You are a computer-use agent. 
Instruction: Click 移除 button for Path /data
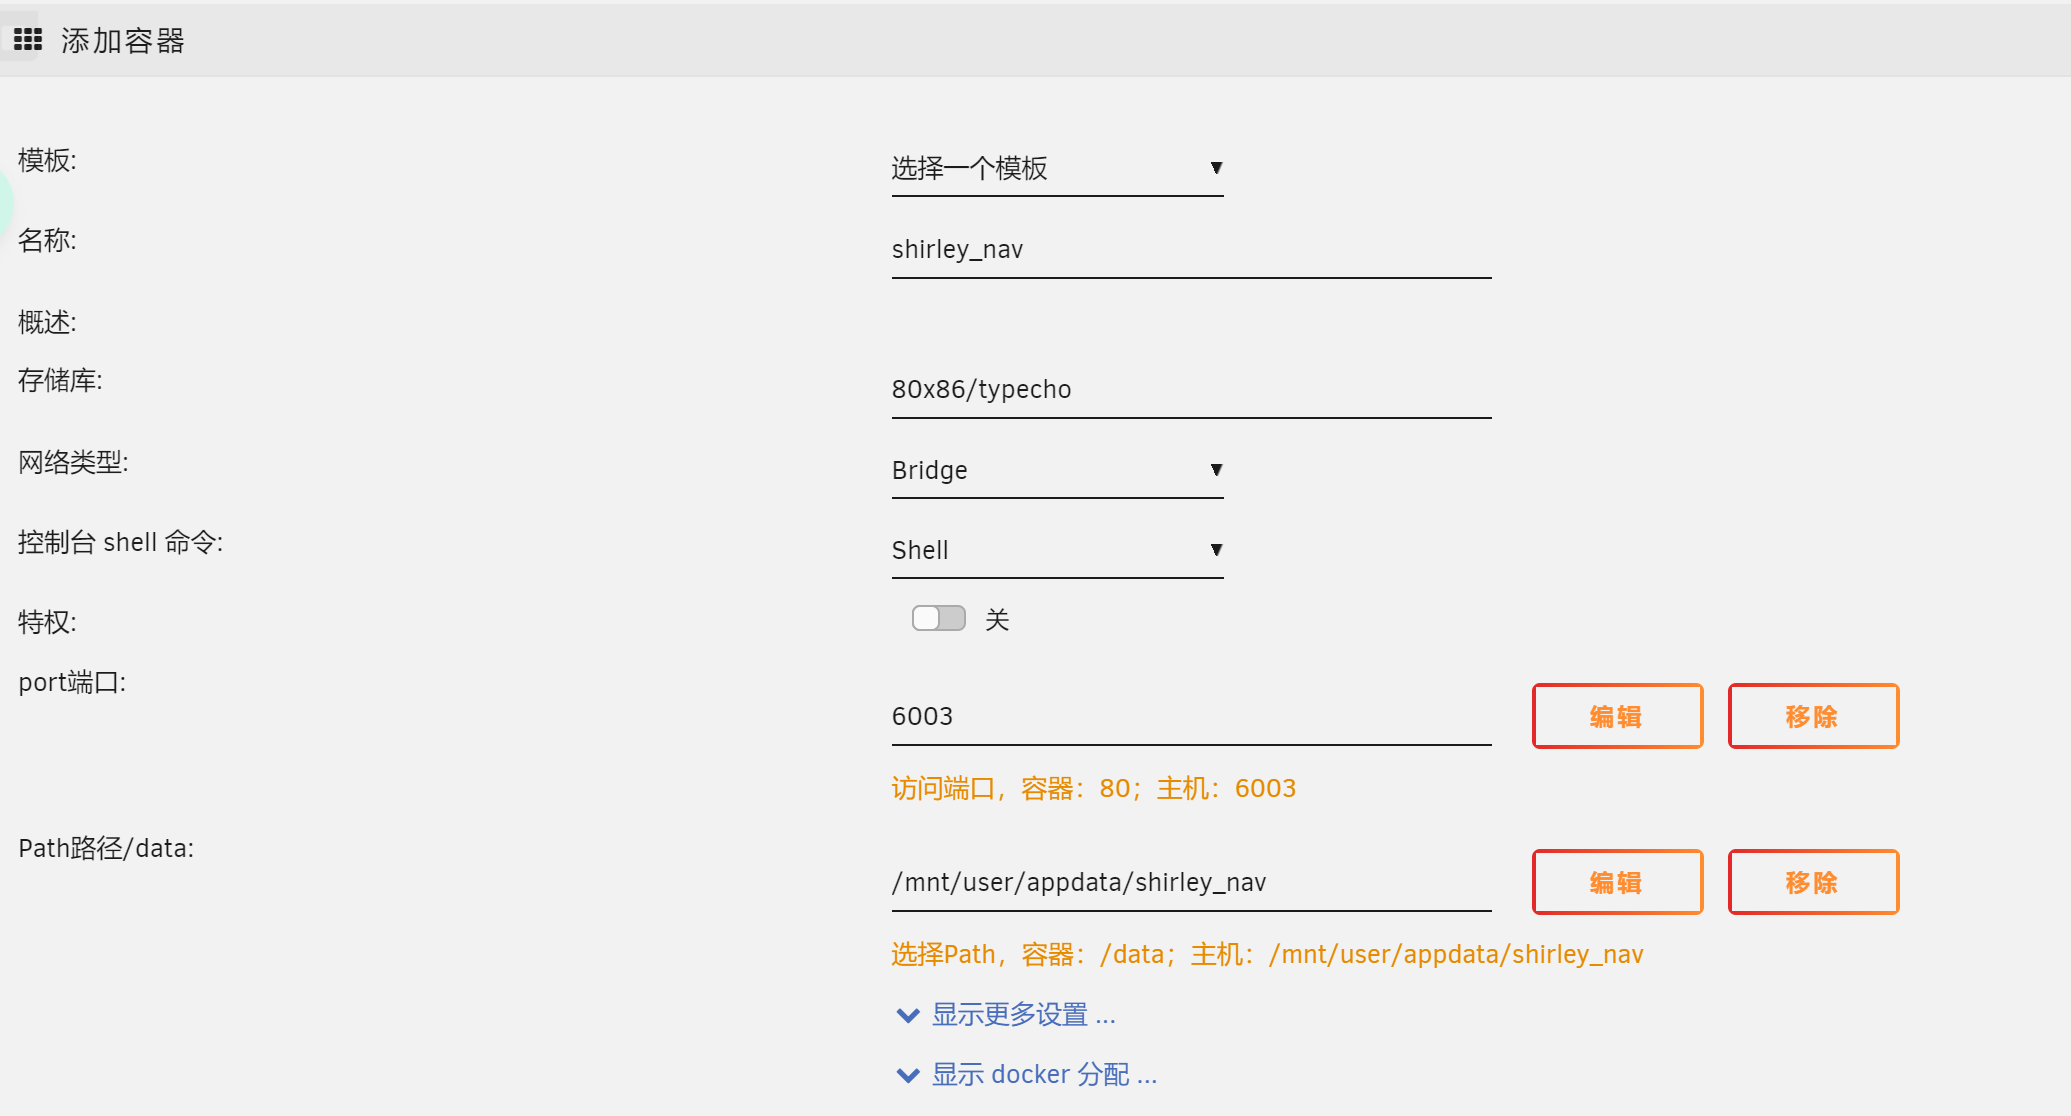(x=1813, y=882)
